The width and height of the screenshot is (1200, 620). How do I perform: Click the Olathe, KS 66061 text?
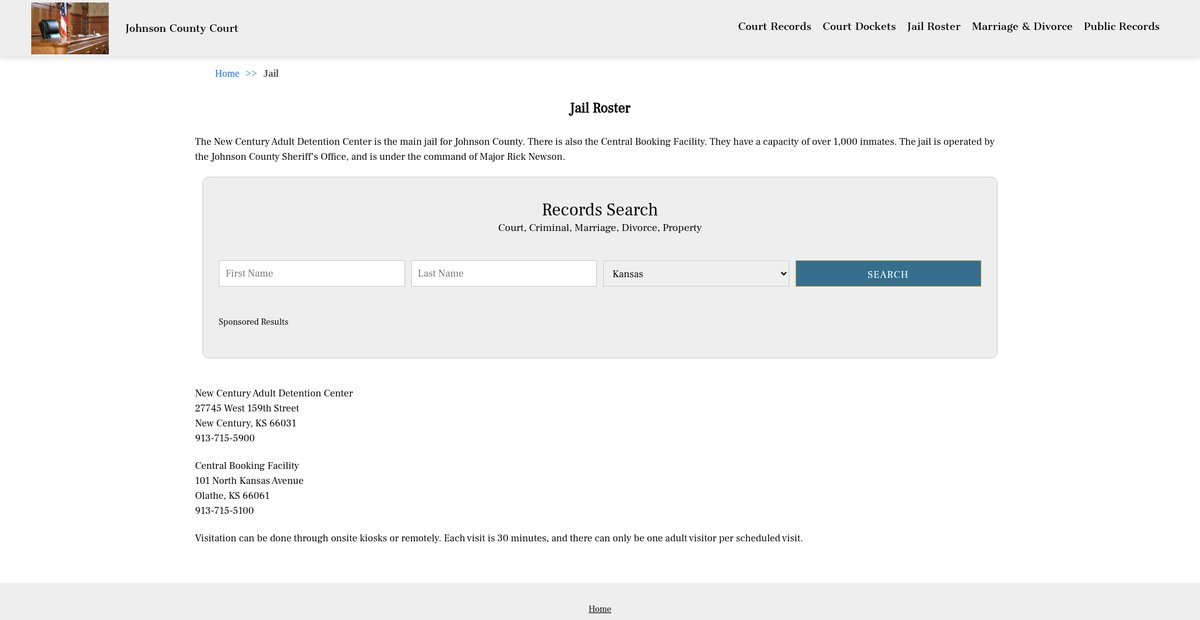[232, 496]
